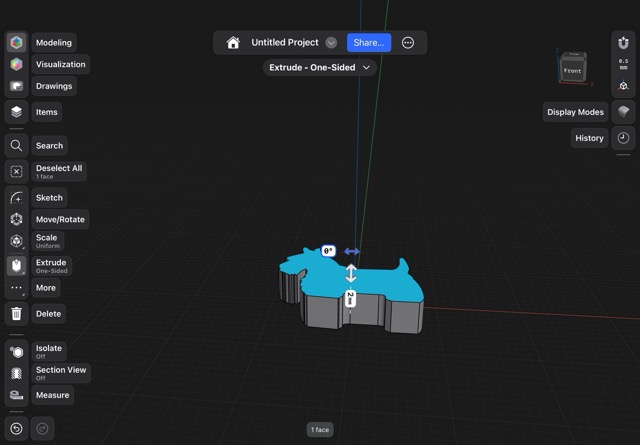Click the Deselect All icon
This screenshot has height=445, width=640.
click(x=16, y=171)
